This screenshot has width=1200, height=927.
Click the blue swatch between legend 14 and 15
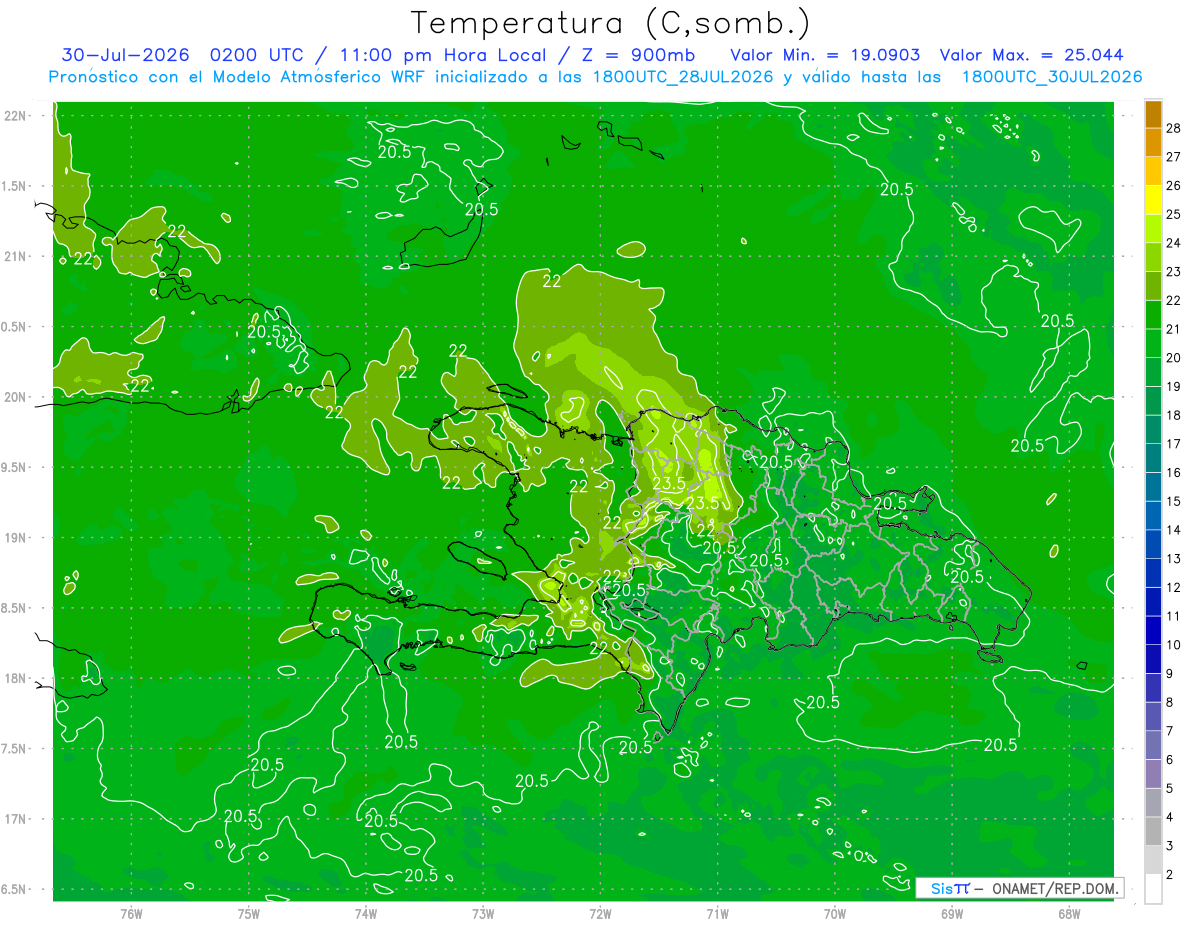point(1153,515)
